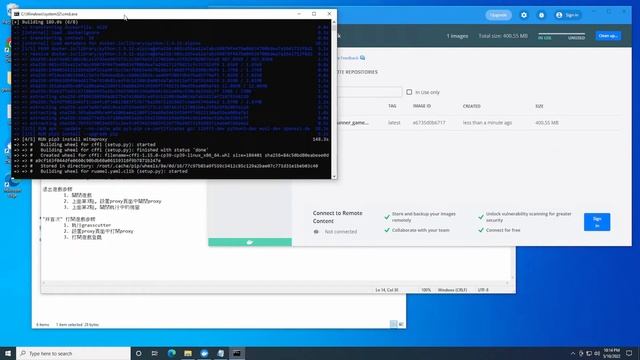
Task: Click the cmd window scrollbar down arrow
Action: click(334, 176)
